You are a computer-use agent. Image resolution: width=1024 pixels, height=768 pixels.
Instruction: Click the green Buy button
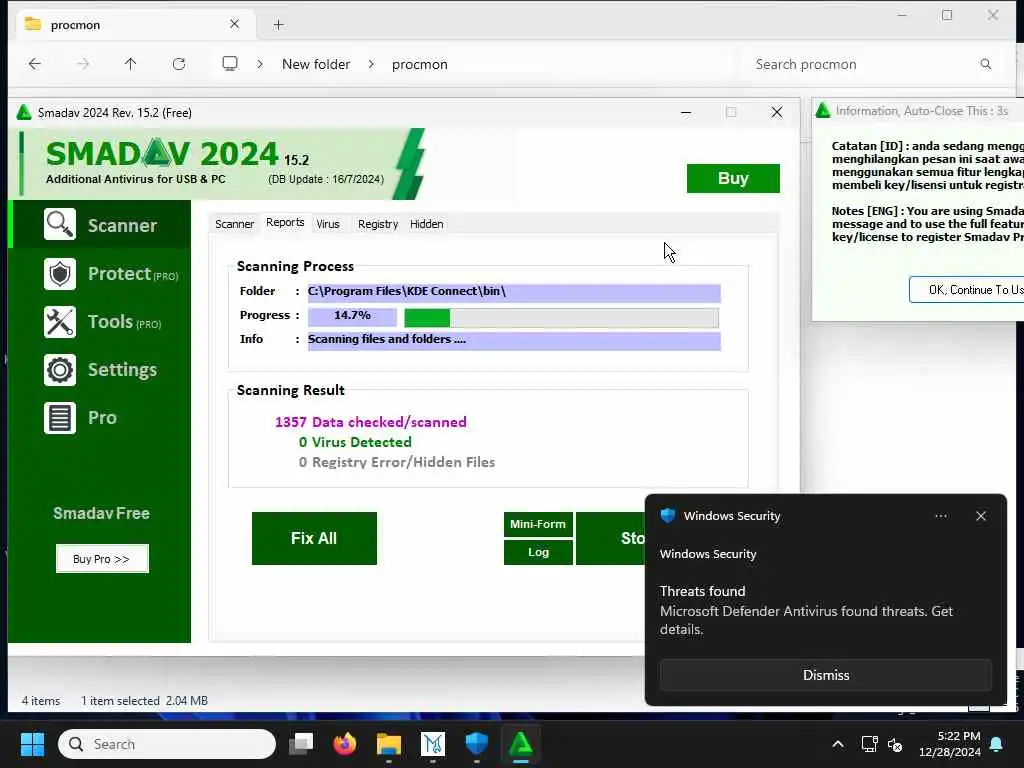point(733,178)
